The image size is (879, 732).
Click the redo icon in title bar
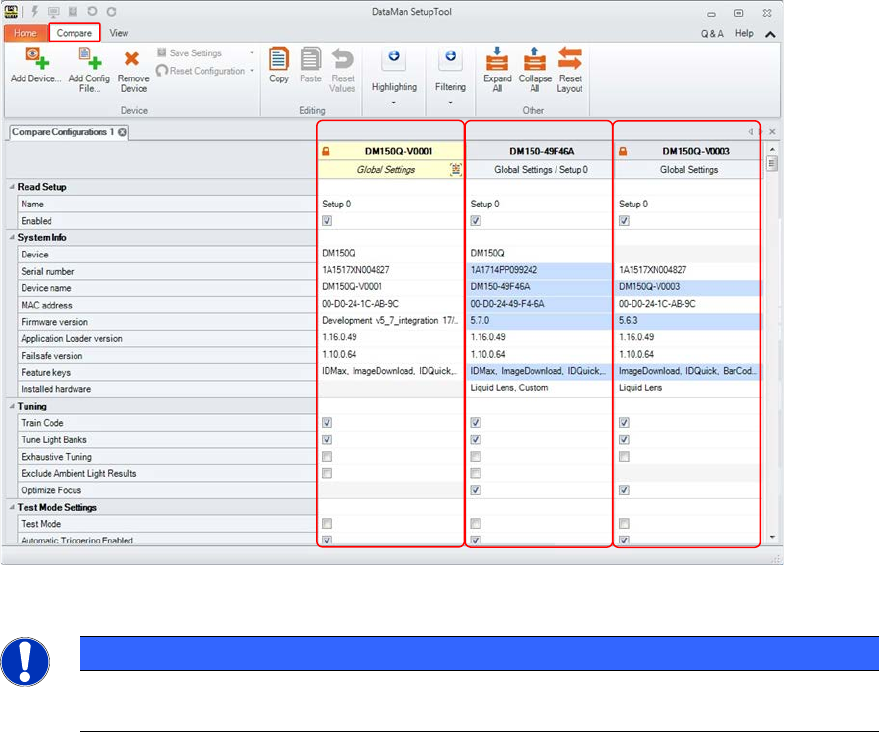pyautogui.click(x=112, y=11)
